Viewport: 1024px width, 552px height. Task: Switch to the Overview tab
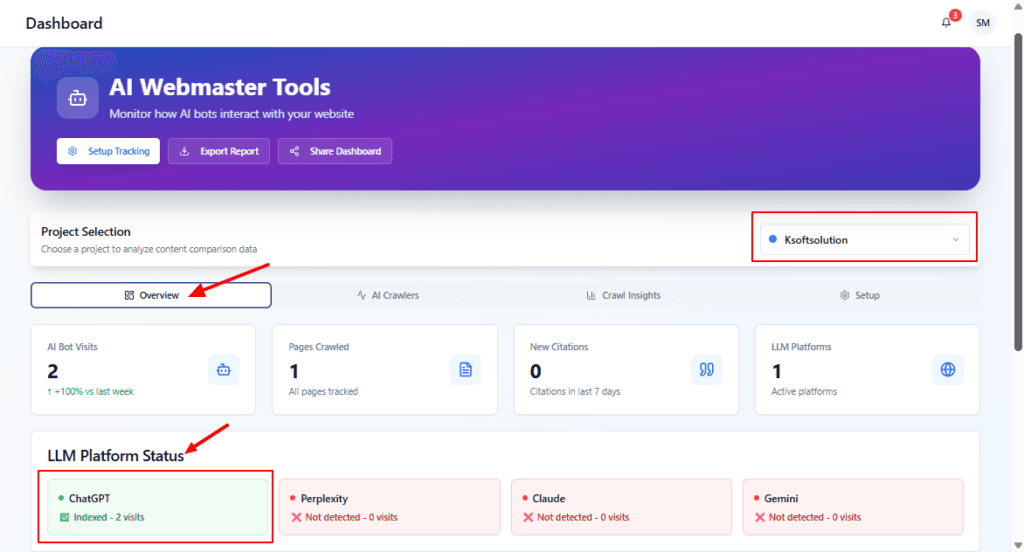pyautogui.click(x=151, y=295)
